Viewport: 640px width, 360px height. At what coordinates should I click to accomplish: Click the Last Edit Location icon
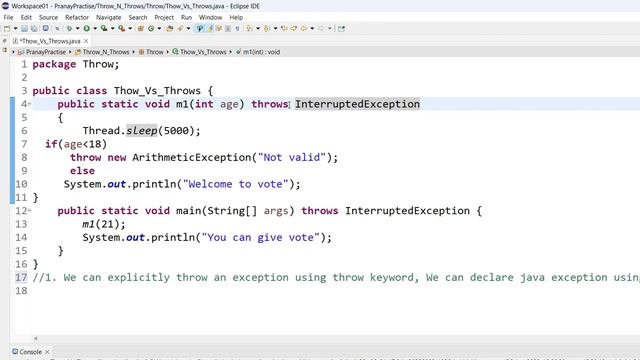click(284, 29)
